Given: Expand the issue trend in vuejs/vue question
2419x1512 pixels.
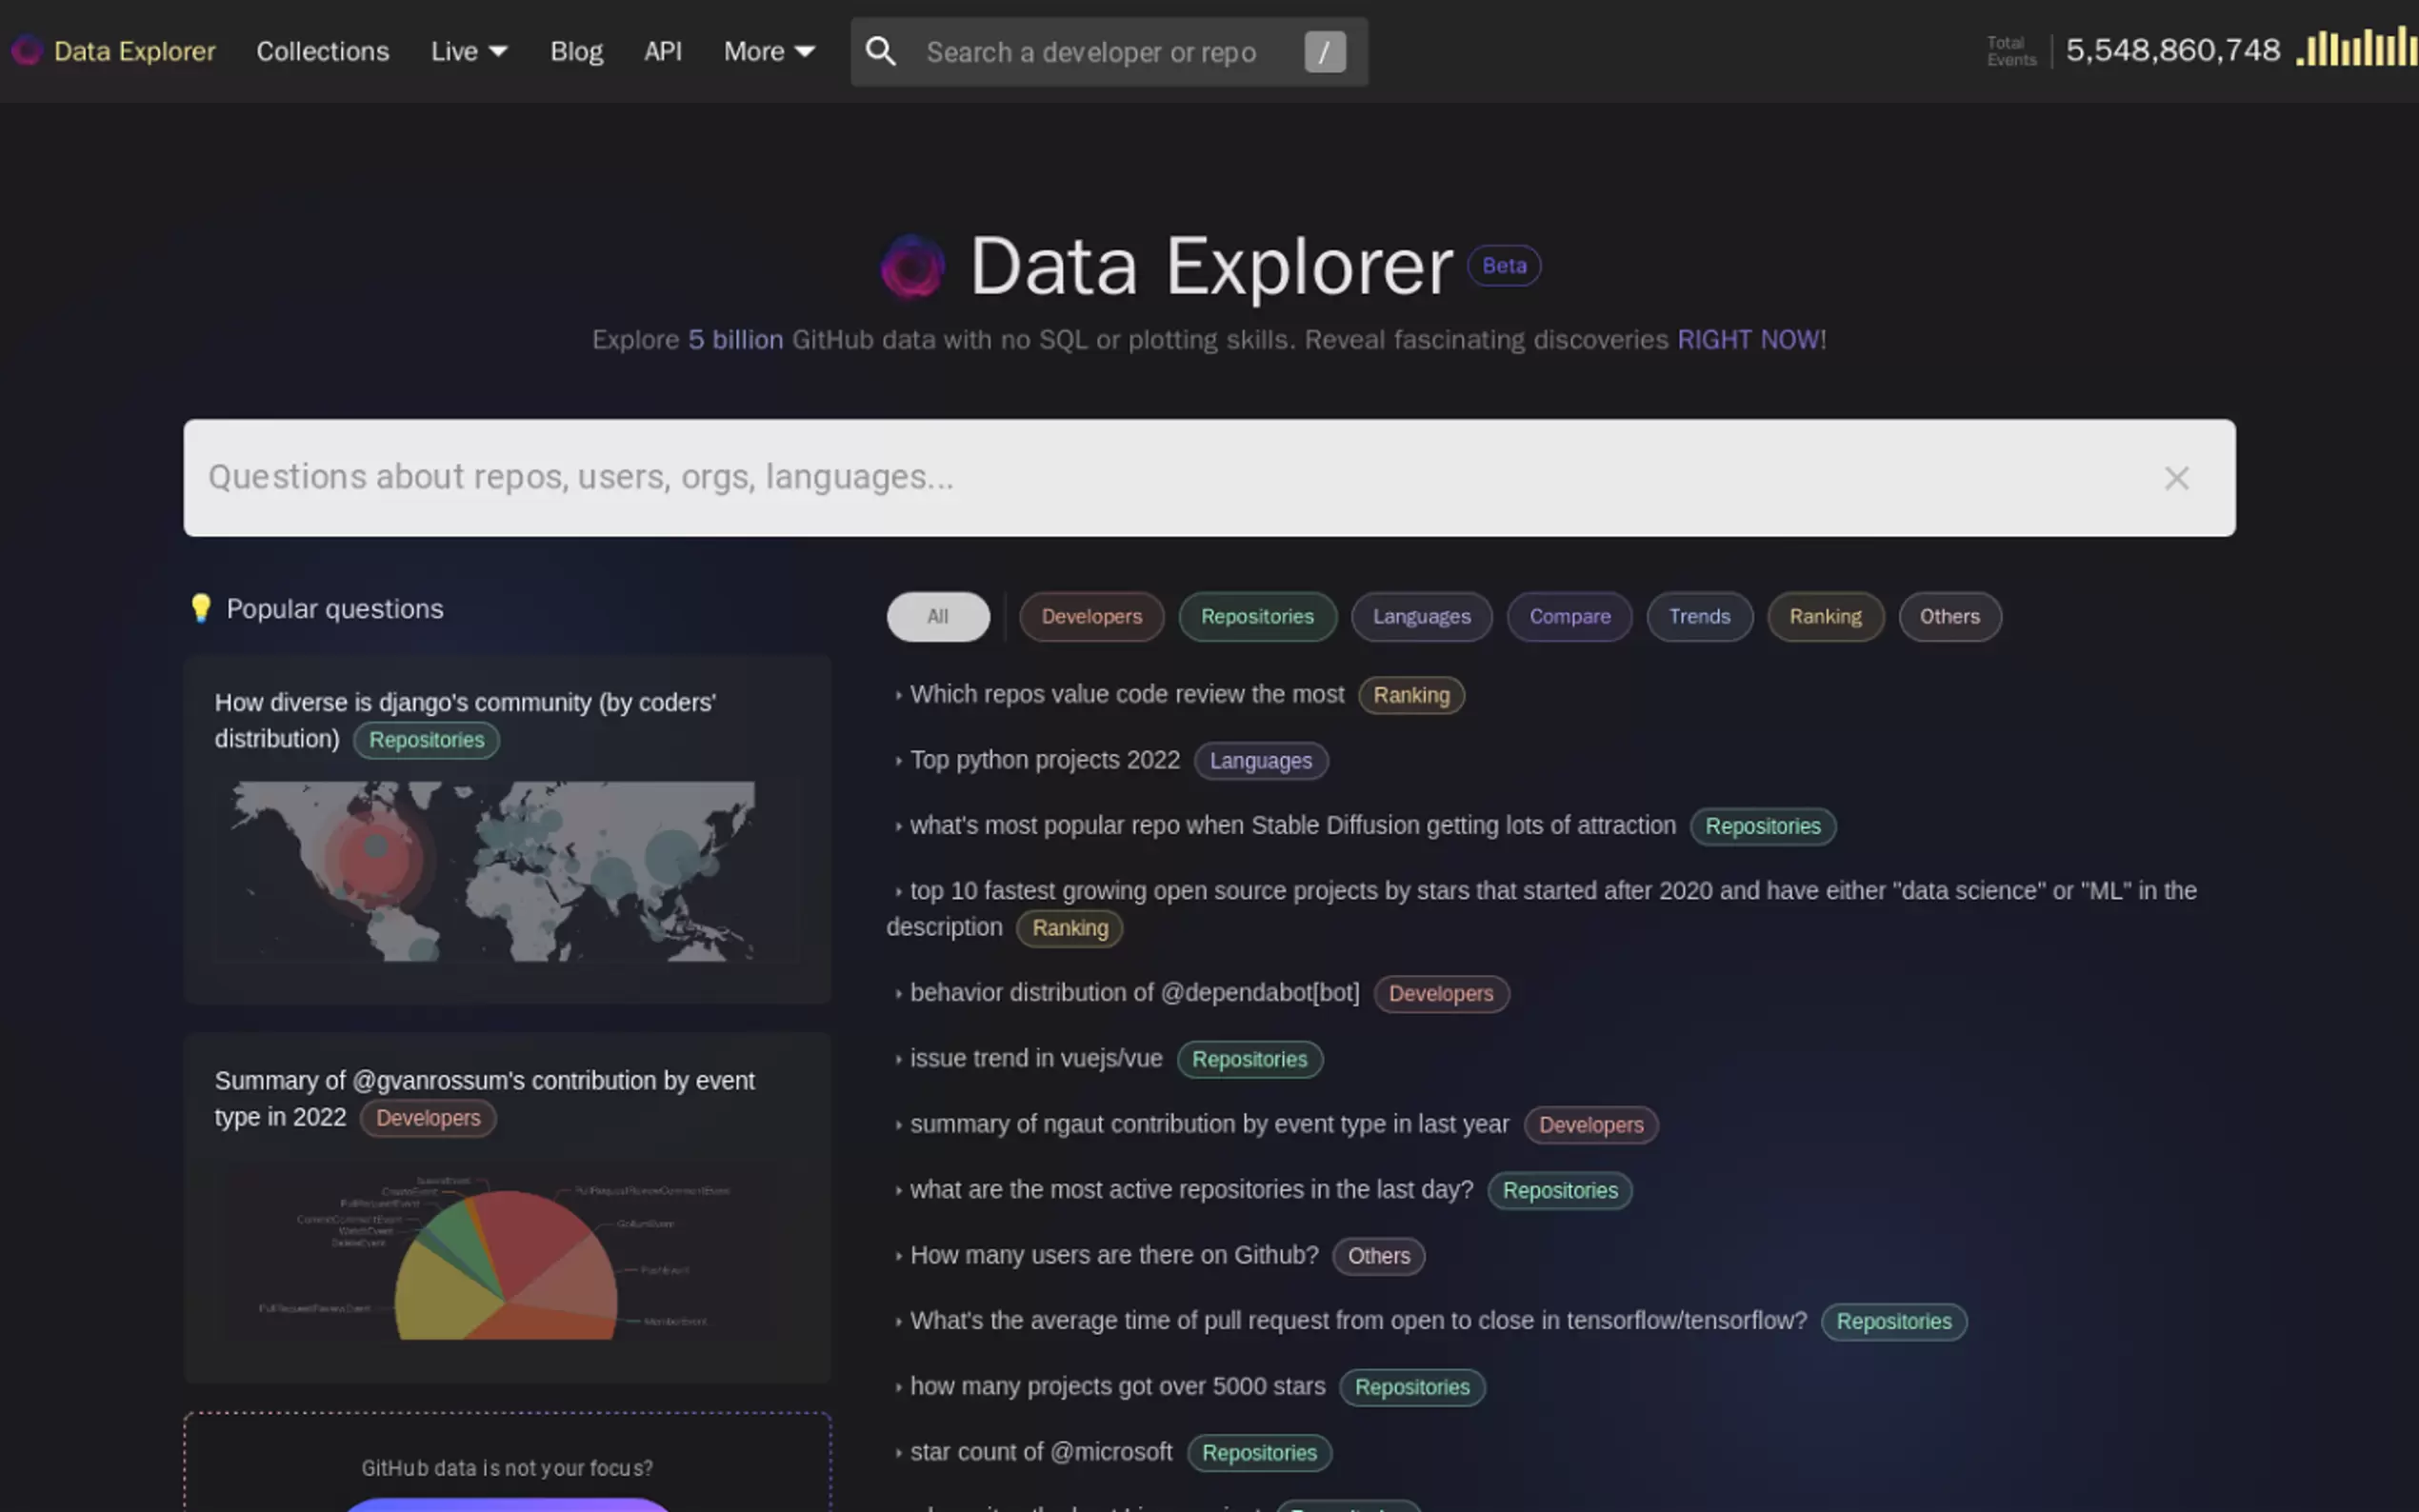Looking at the screenshot, I should click(1035, 1058).
